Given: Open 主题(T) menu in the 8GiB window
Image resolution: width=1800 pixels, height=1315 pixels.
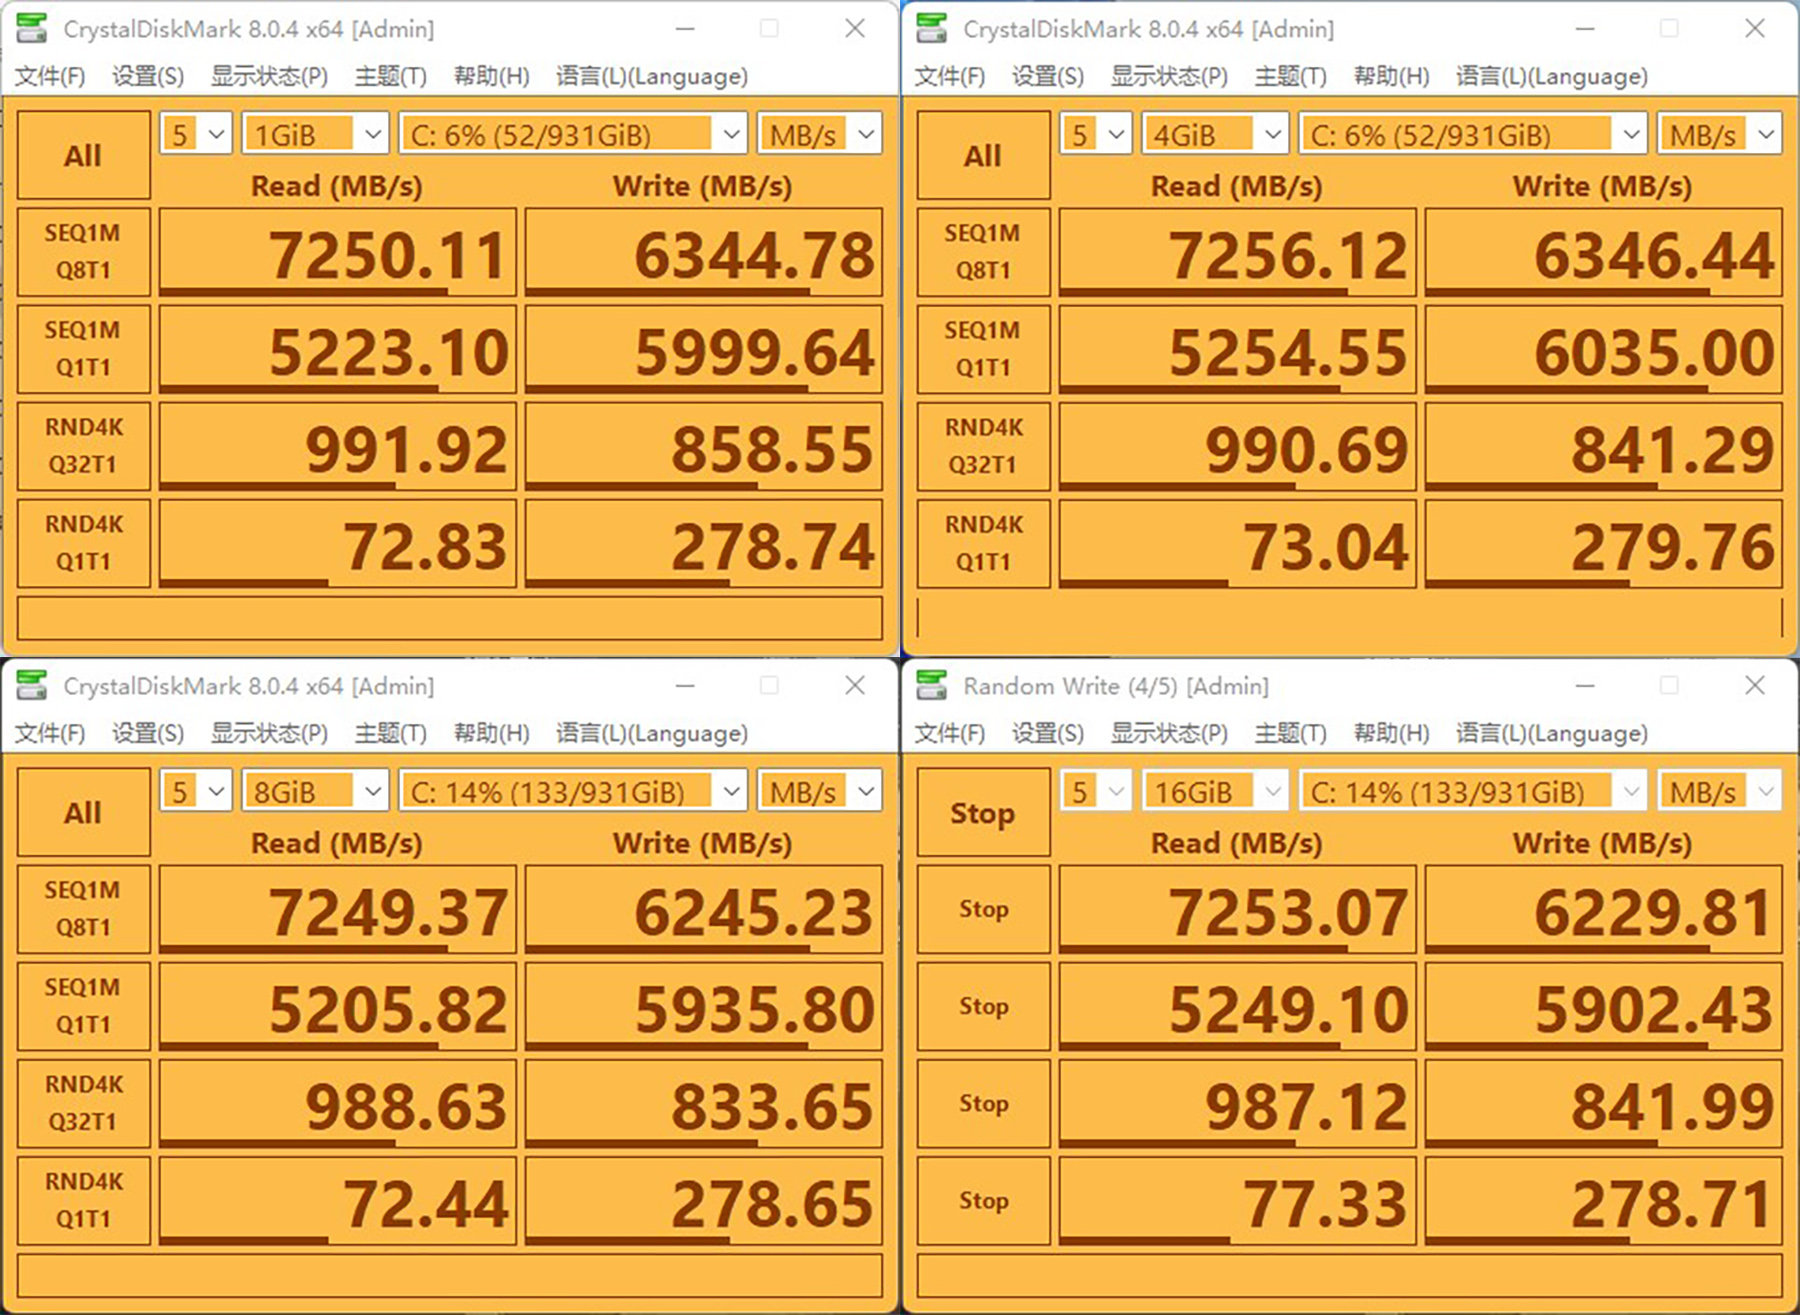Looking at the screenshot, I should (390, 733).
